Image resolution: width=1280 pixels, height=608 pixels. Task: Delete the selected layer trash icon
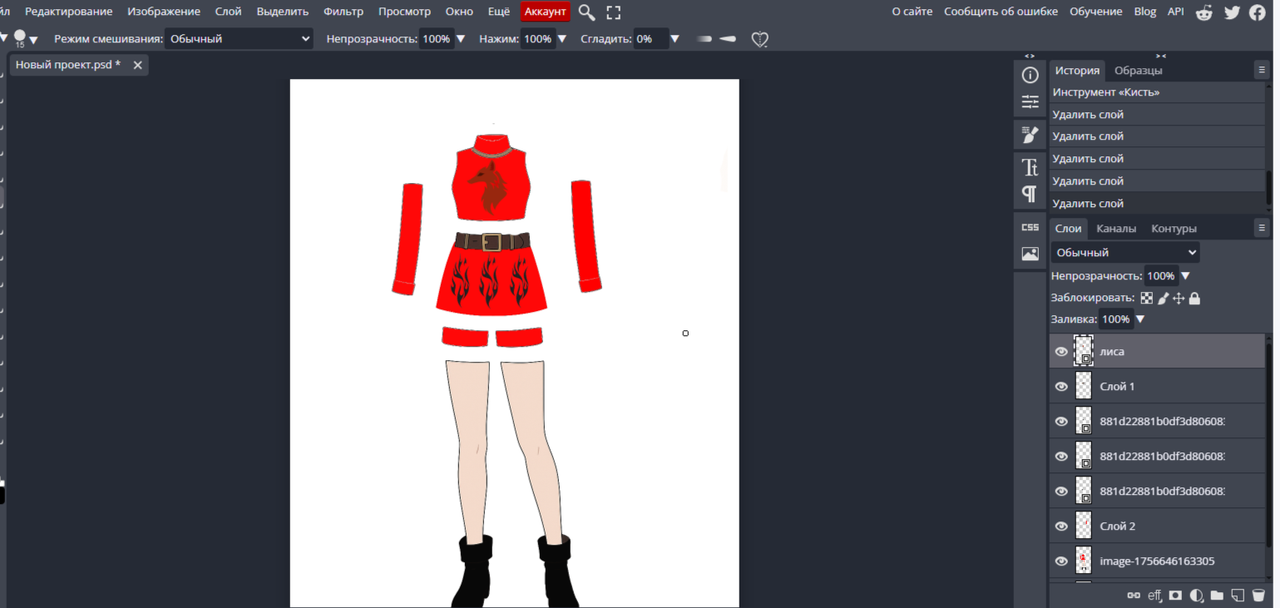pyautogui.click(x=1258, y=595)
